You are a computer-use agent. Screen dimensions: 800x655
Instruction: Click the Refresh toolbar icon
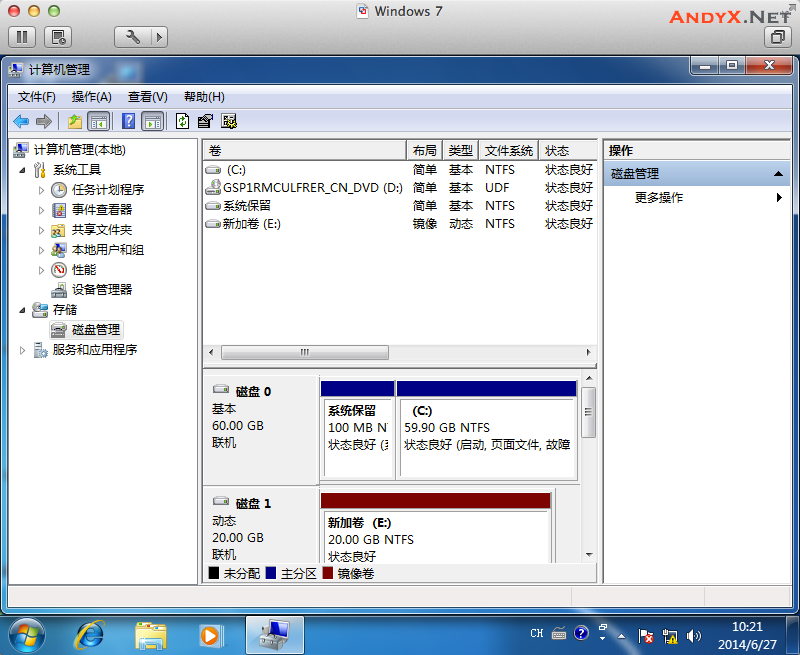coord(182,121)
